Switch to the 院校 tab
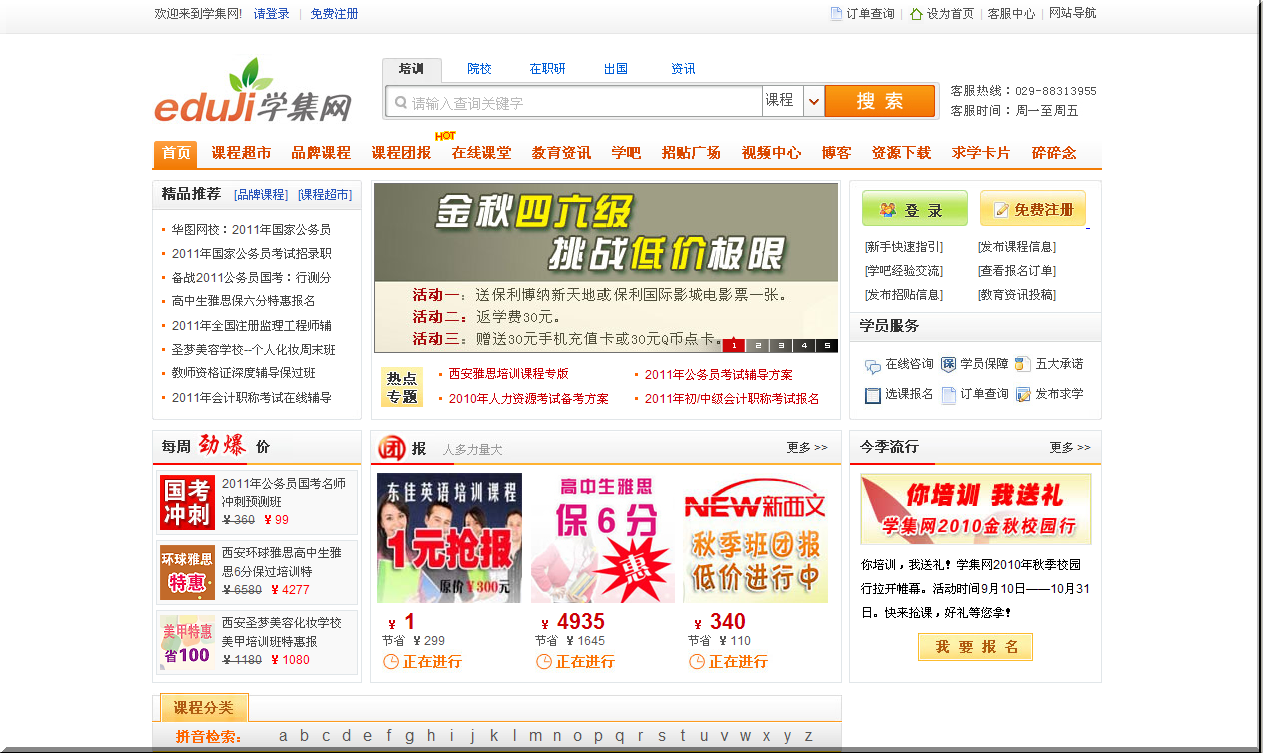The width and height of the screenshot is (1263, 753). tap(479, 68)
